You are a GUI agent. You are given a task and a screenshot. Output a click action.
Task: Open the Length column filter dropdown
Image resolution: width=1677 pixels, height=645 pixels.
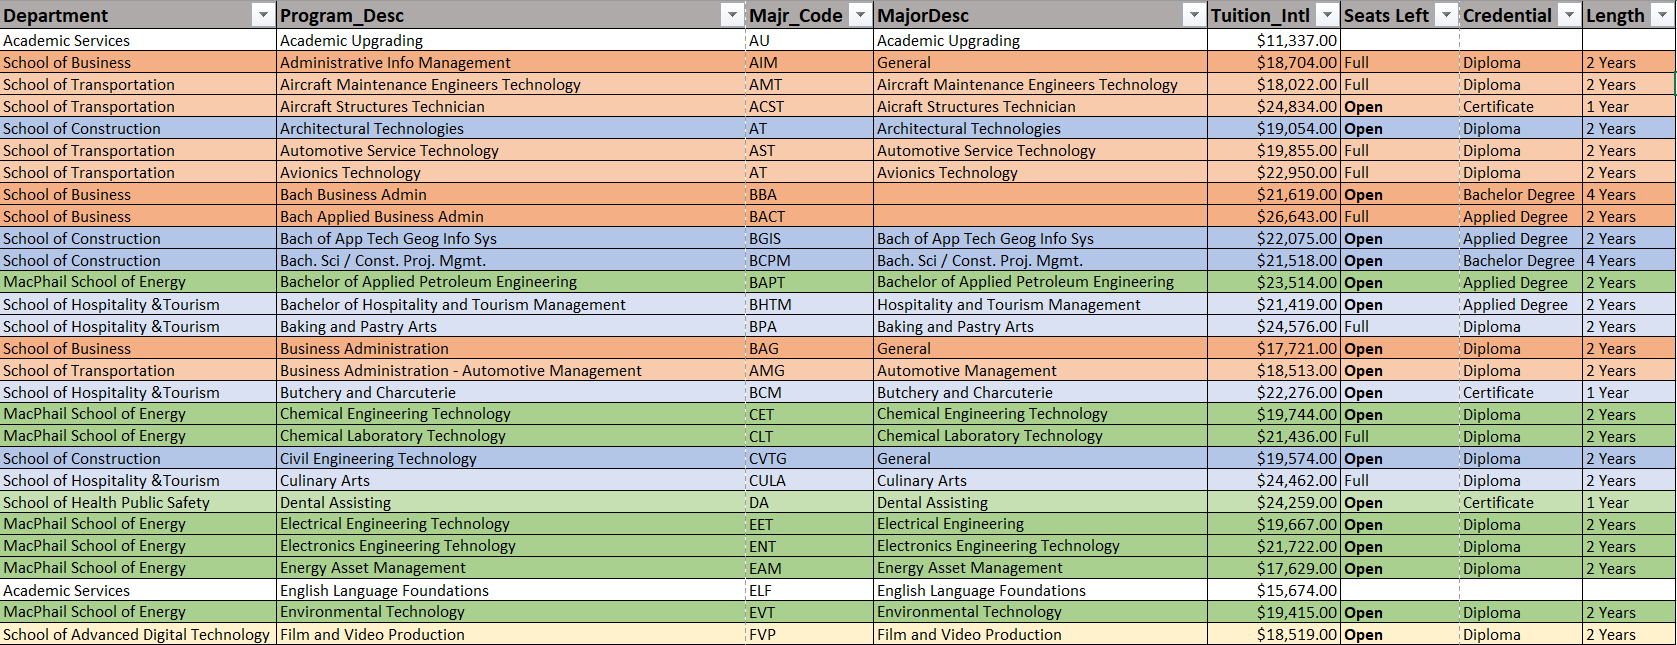click(1662, 15)
